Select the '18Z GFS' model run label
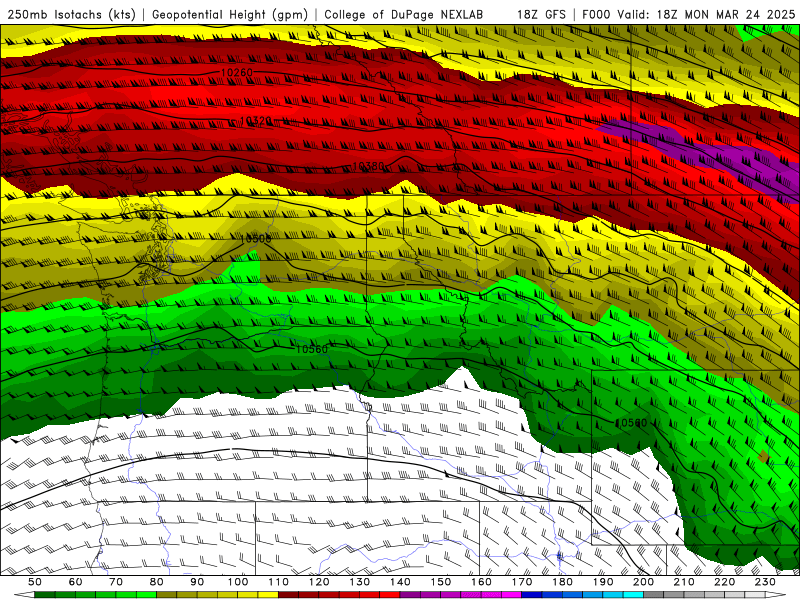800x600 pixels. click(x=541, y=15)
